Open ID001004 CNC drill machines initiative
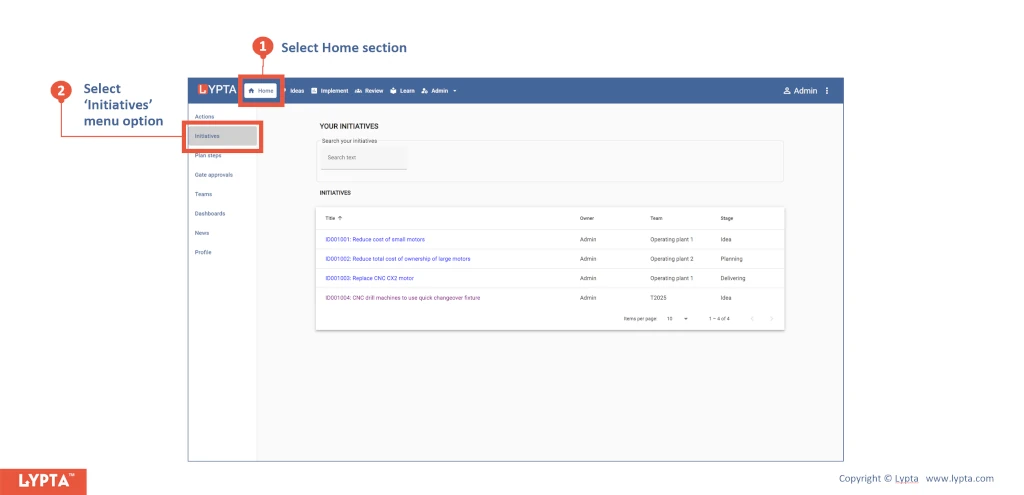Screen dimensions: 1024x495 403,298
